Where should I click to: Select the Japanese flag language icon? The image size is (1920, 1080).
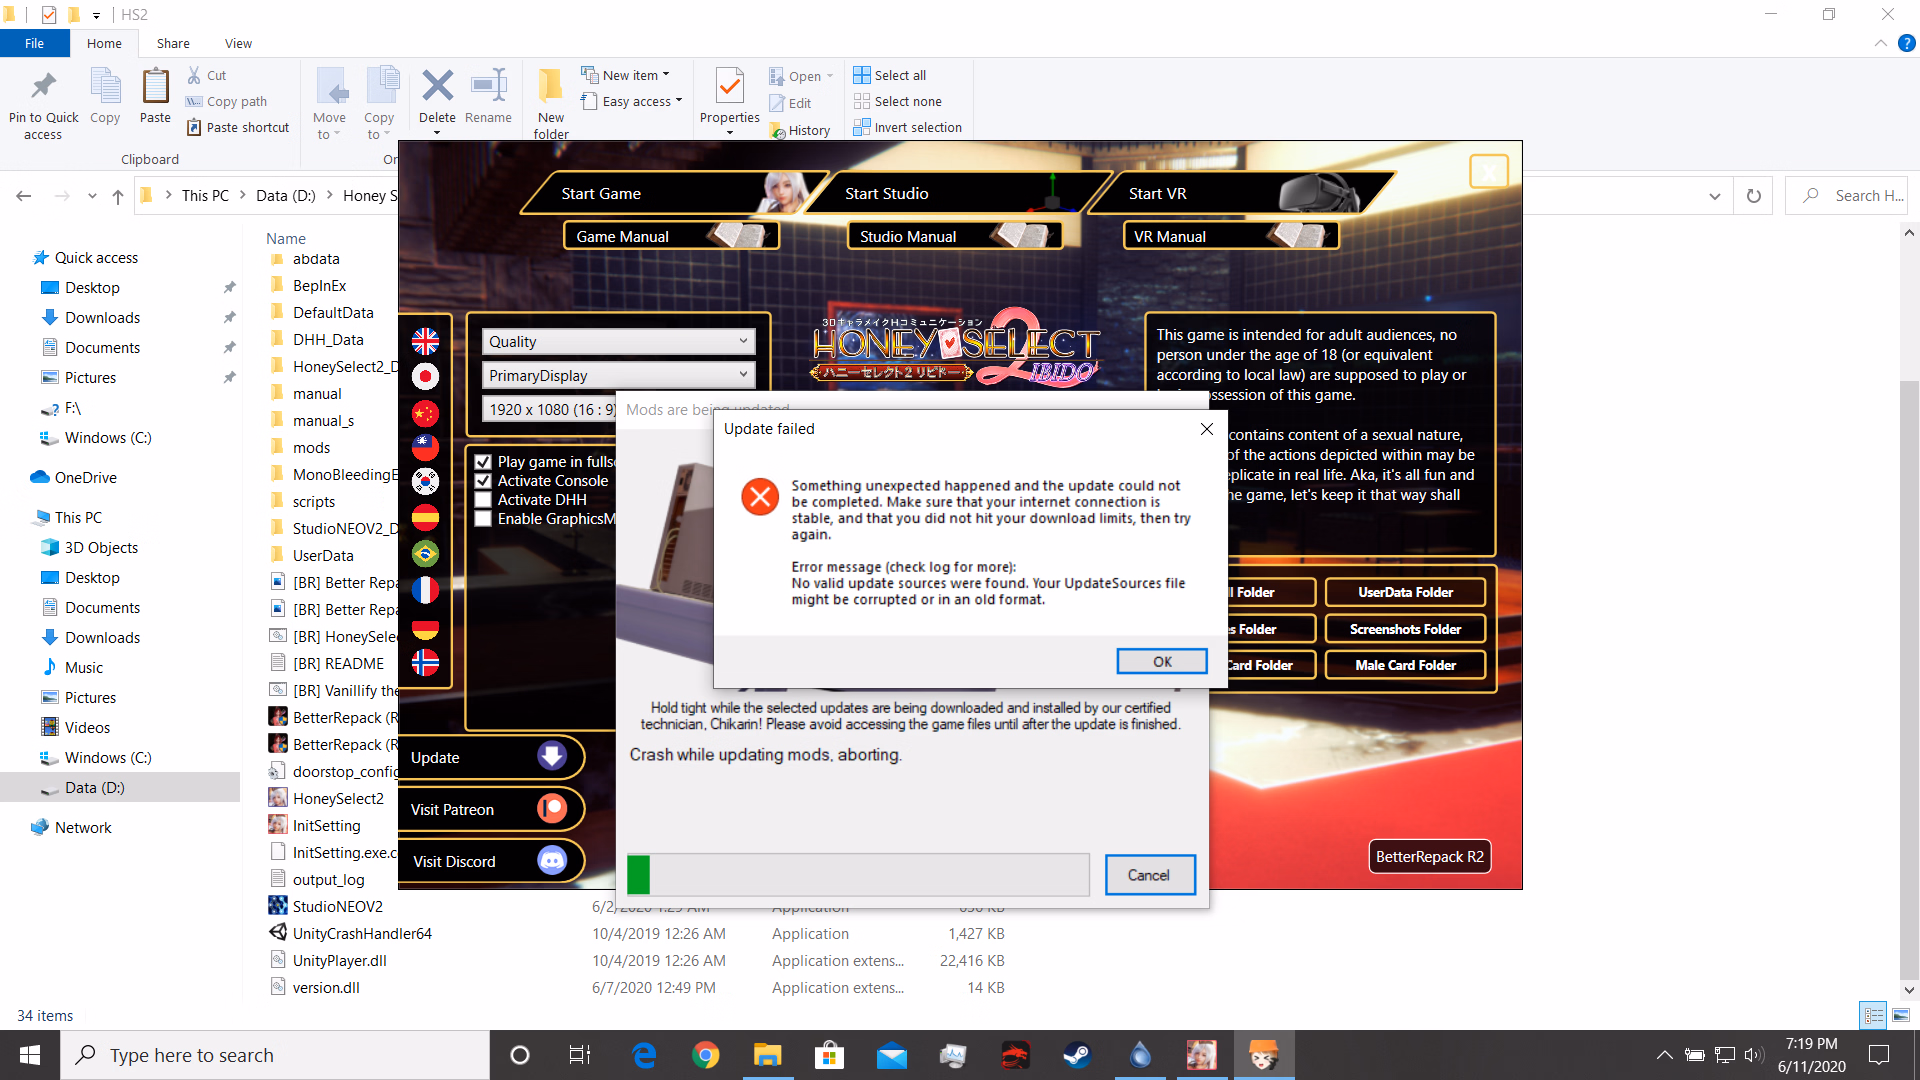(x=425, y=377)
